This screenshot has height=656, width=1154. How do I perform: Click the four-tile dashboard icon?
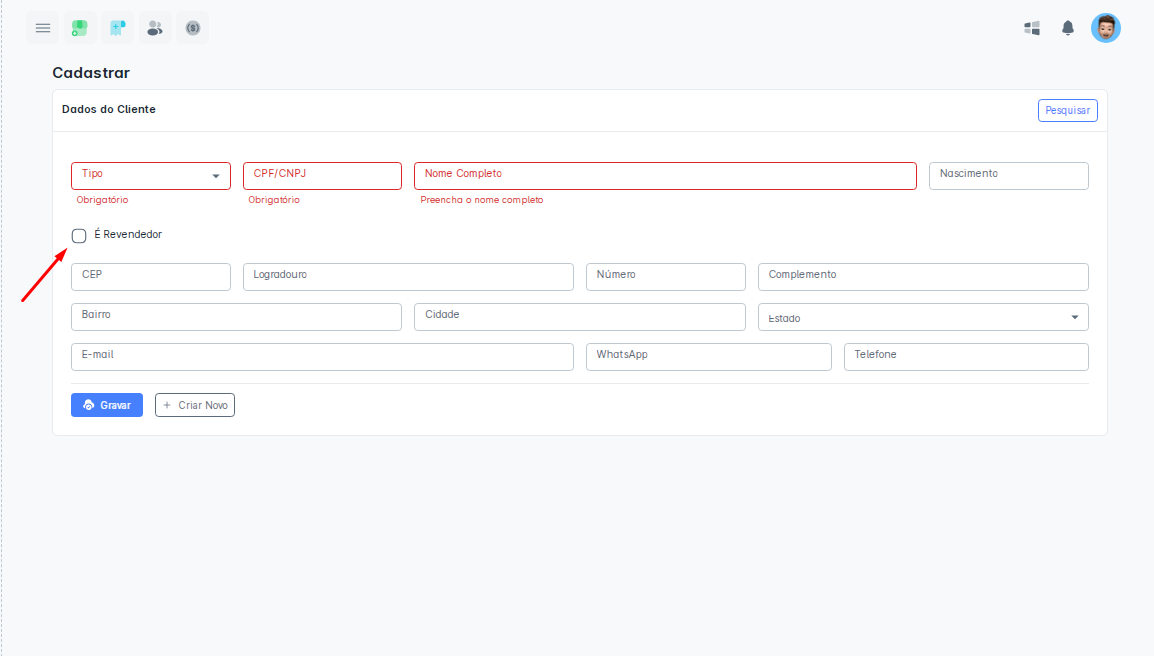coord(1032,28)
